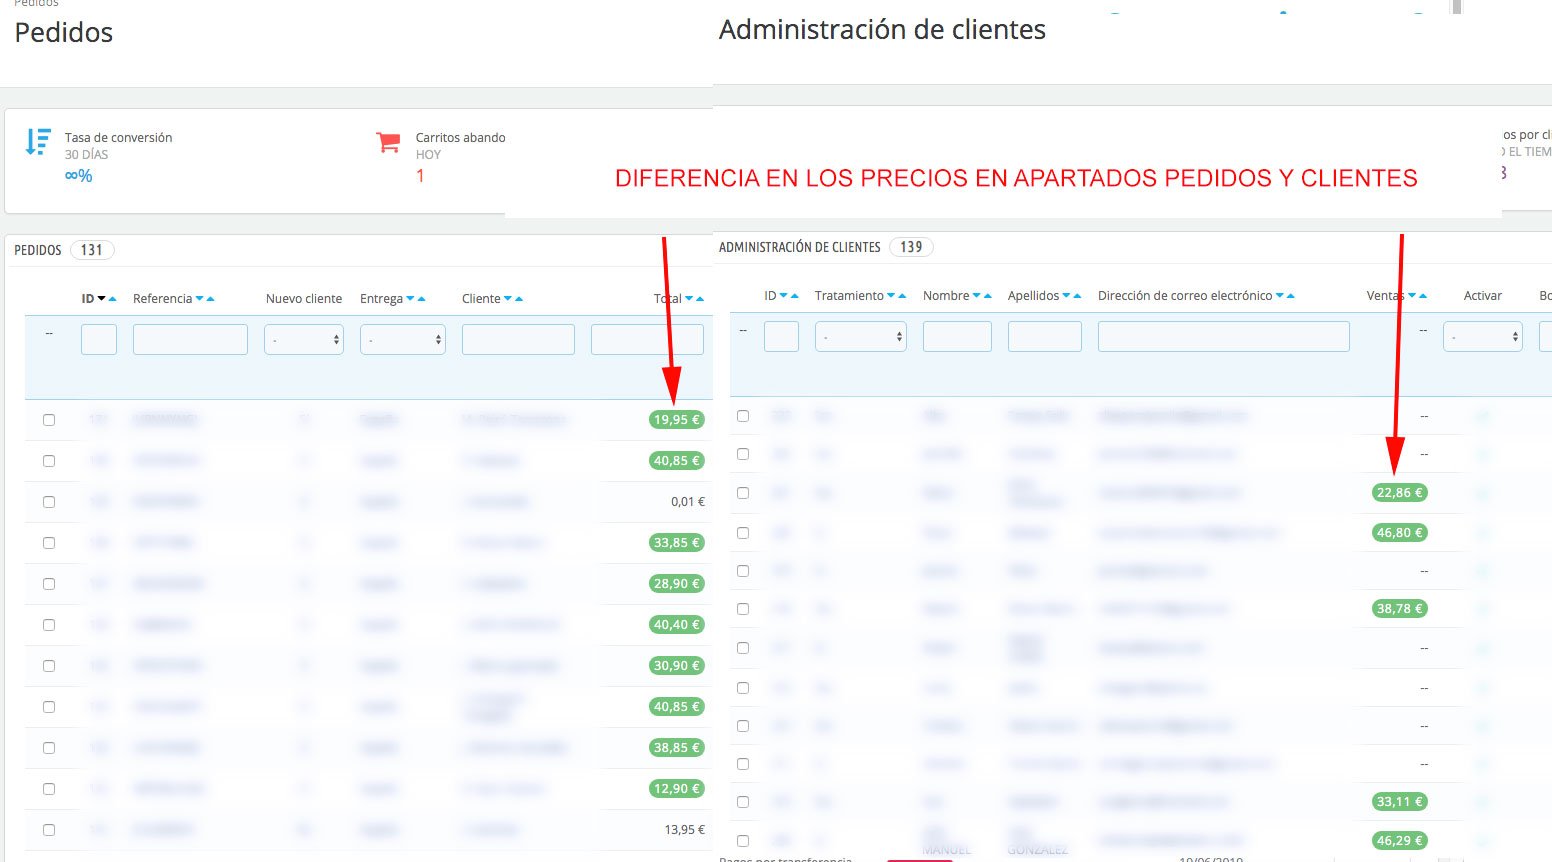Click the 46,29 € sales value
Viewport: 1552px width, 862px height.
coord(1400,841)
